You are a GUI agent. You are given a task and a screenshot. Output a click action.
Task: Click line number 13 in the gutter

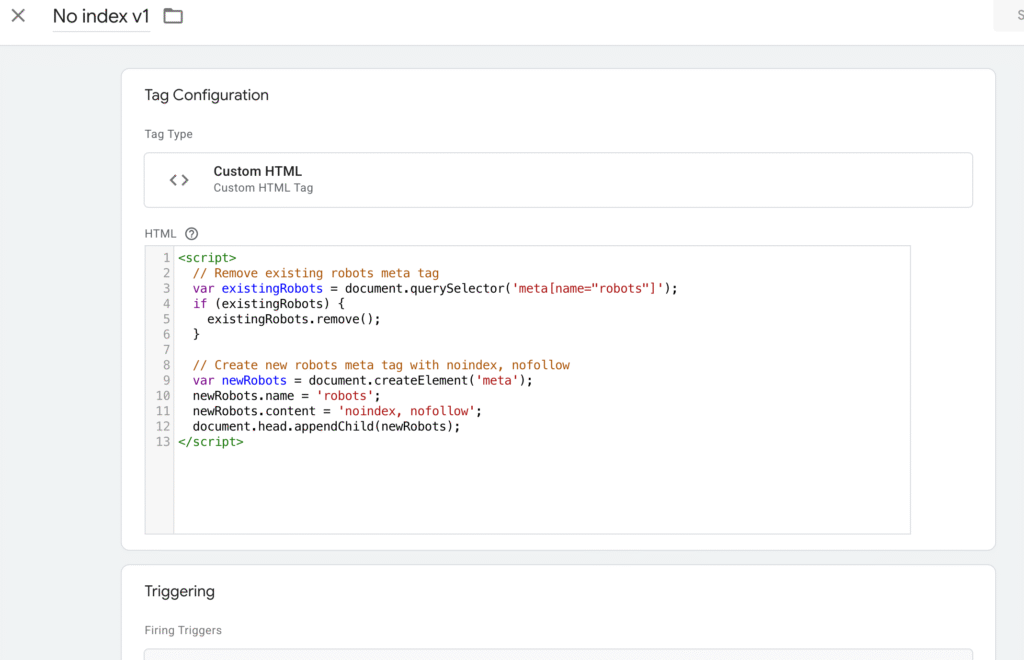point(163,442)
